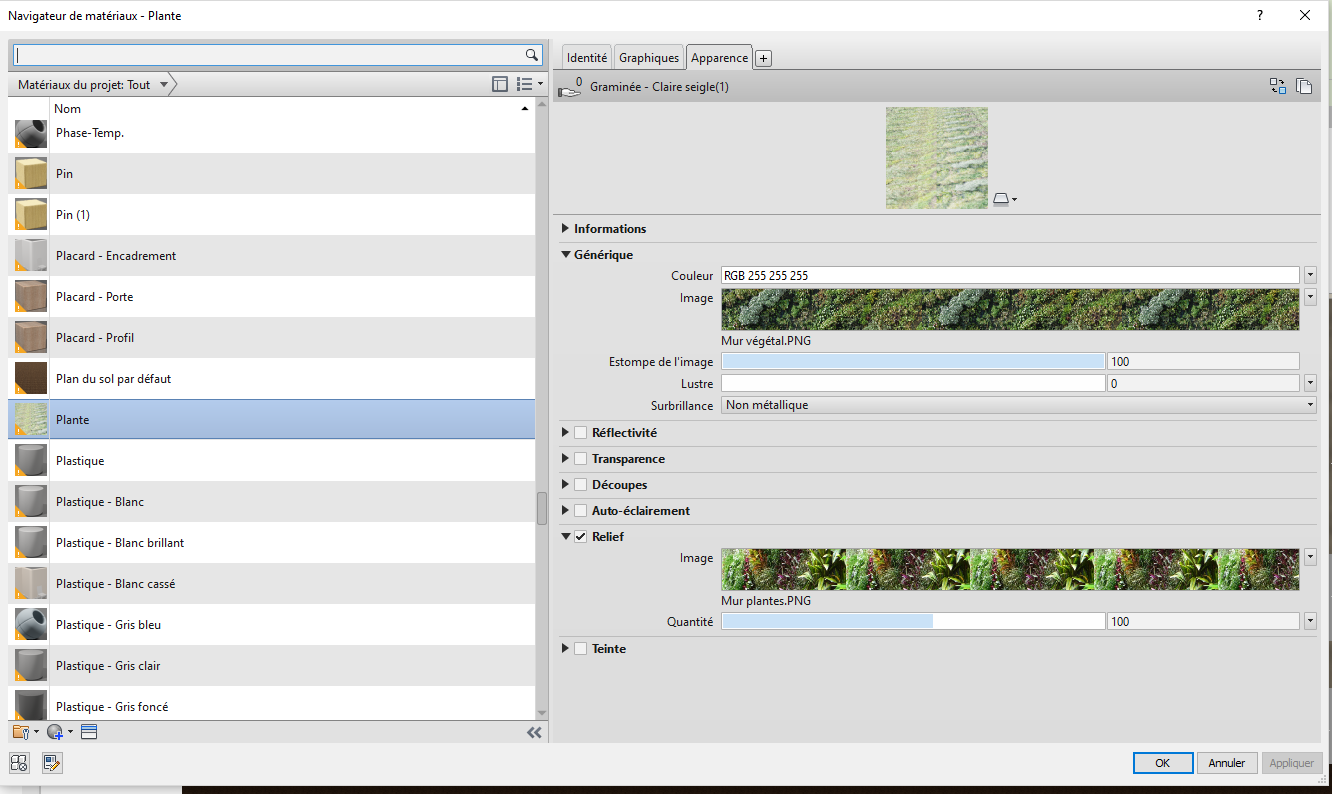Uncheck the Relief checkbox
Screen dimensions: 1332x794
[x=580, y=536]
